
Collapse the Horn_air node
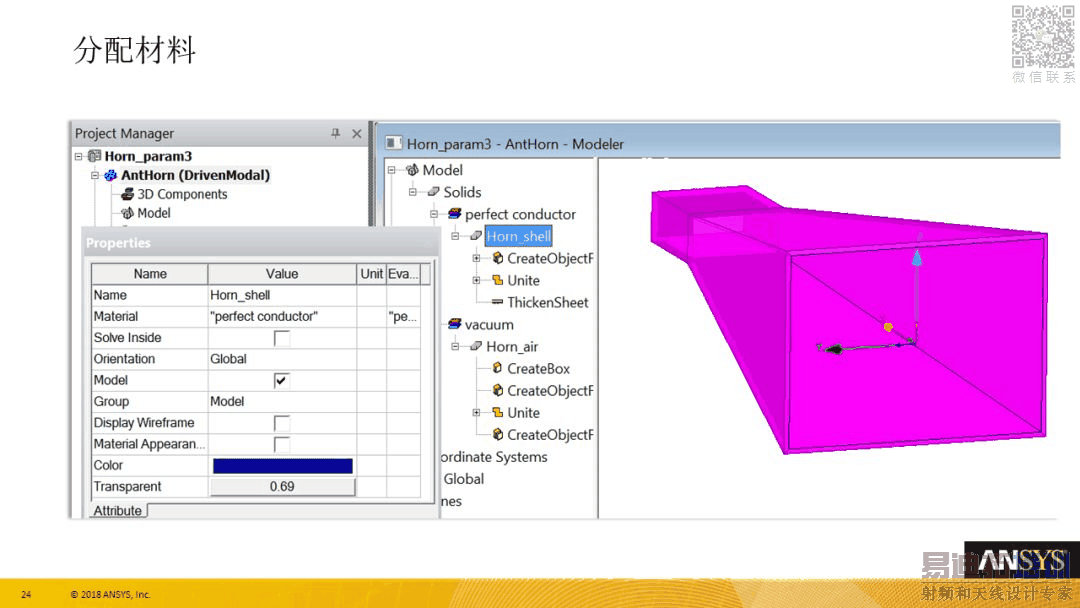tap(455, 346)
